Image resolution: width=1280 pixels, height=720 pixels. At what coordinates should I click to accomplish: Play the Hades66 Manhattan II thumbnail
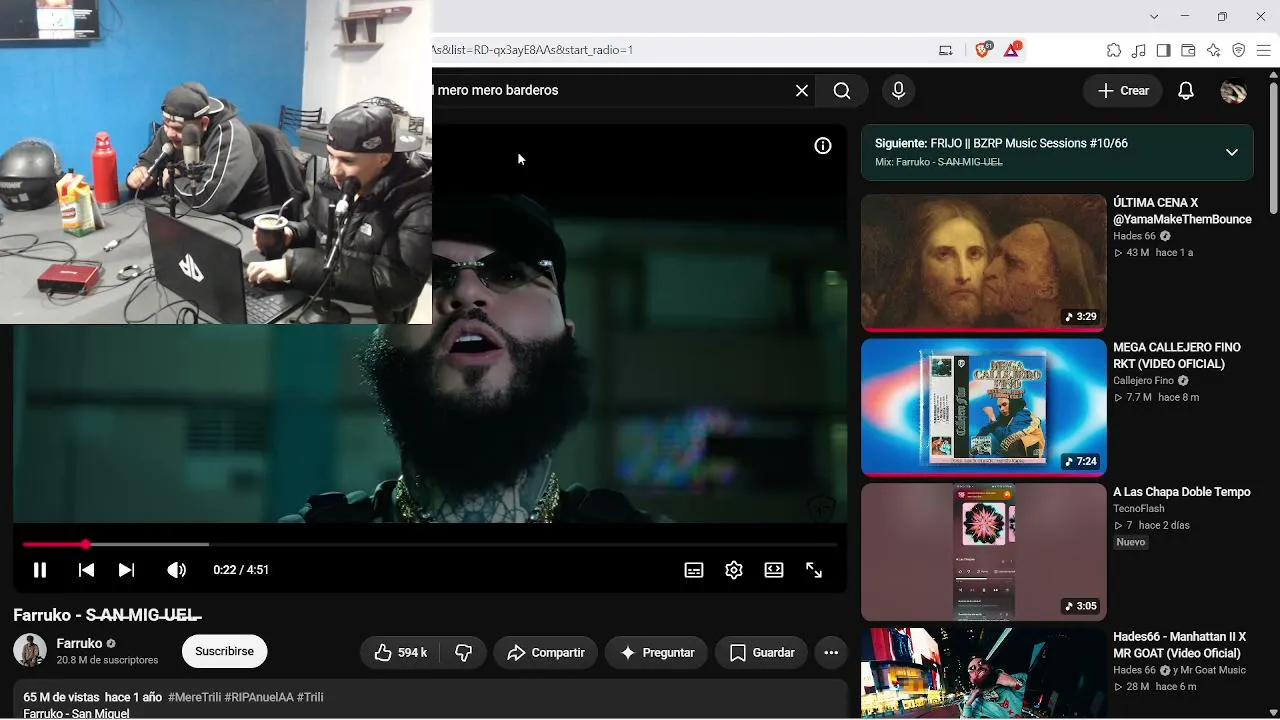click(x=984, y=674)
